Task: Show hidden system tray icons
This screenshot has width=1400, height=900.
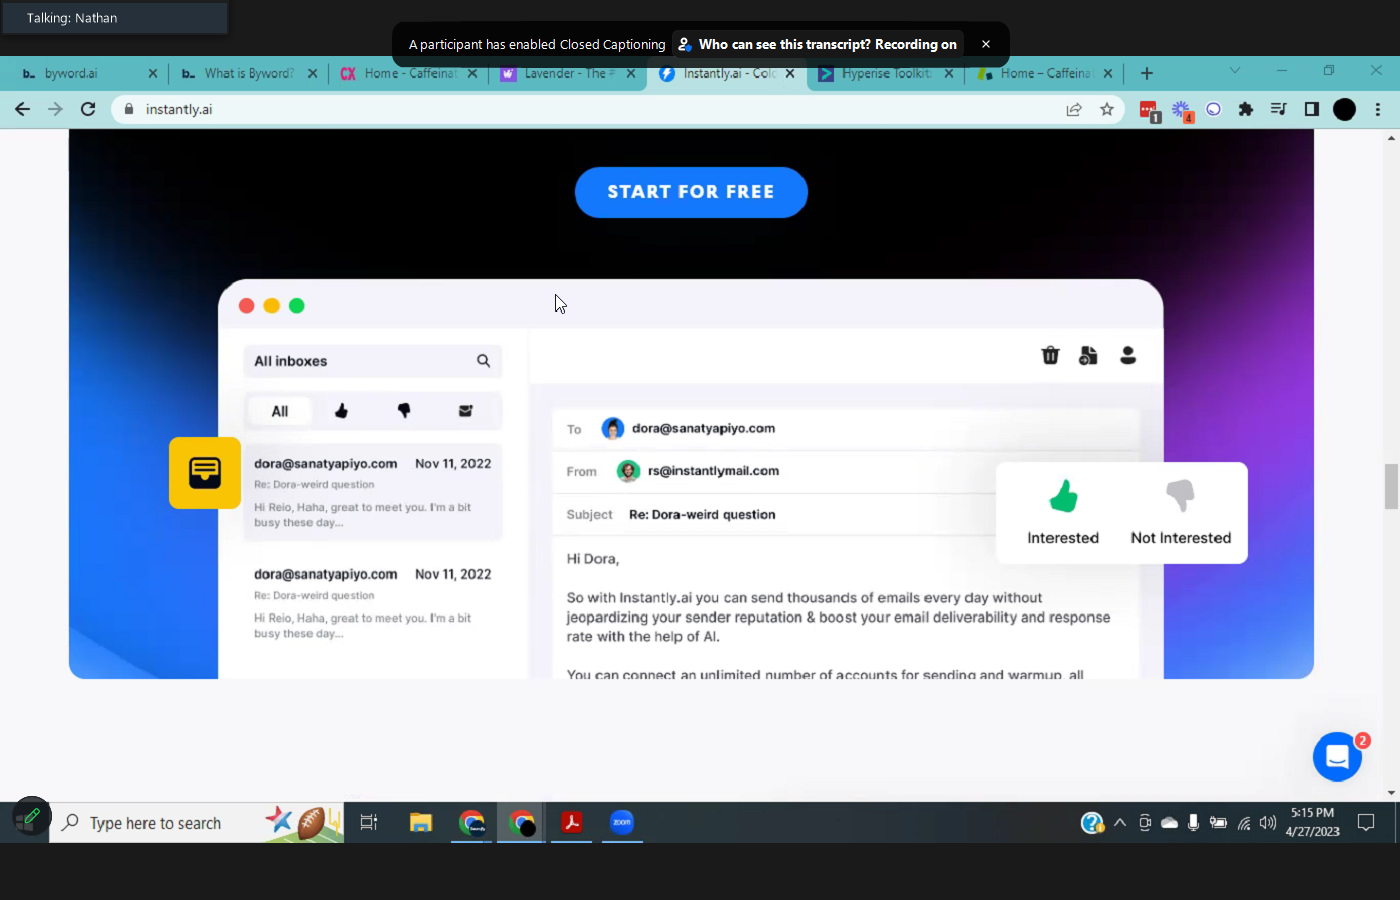Action: coord(1120,823)
